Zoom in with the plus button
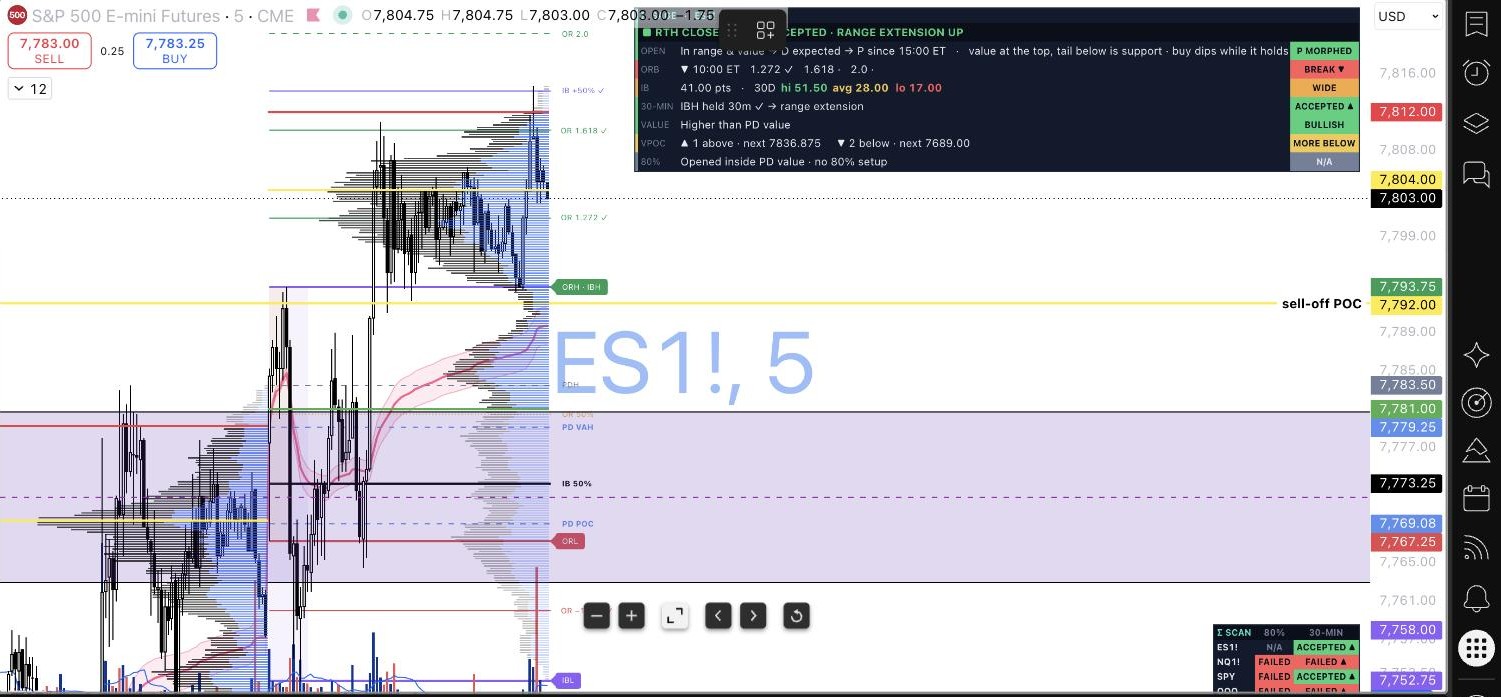 [631, 616]
